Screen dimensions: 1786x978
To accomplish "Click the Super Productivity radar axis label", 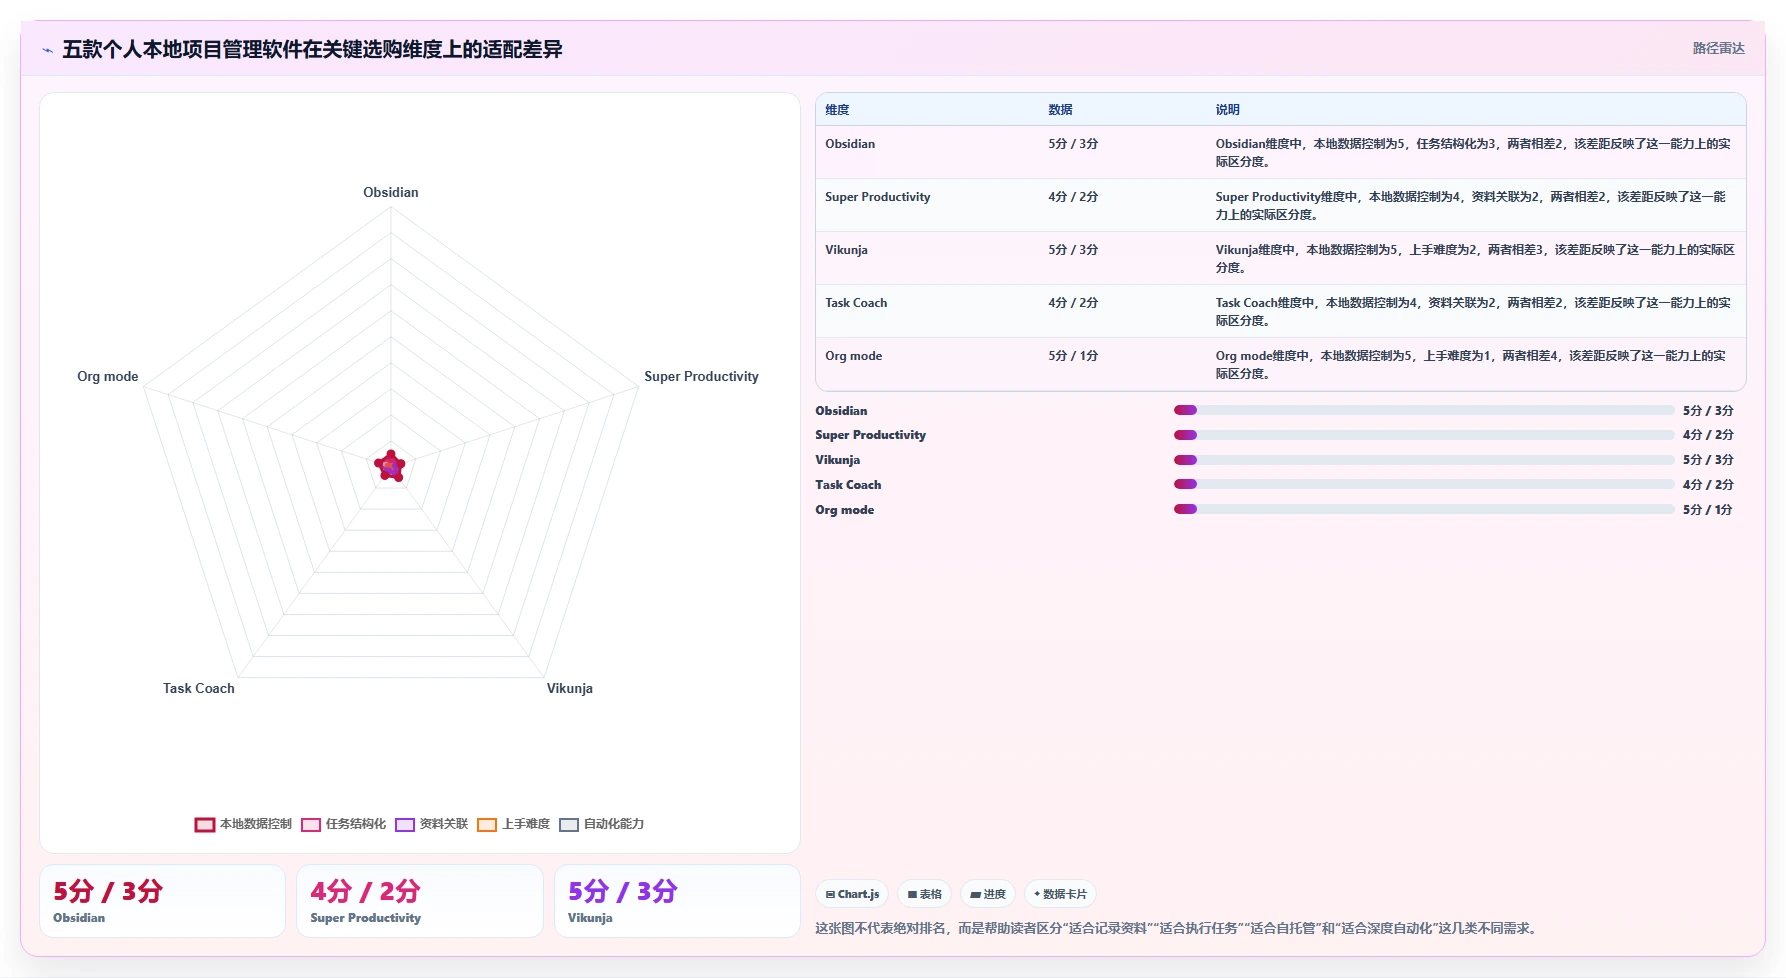I will tap(701, 376).
